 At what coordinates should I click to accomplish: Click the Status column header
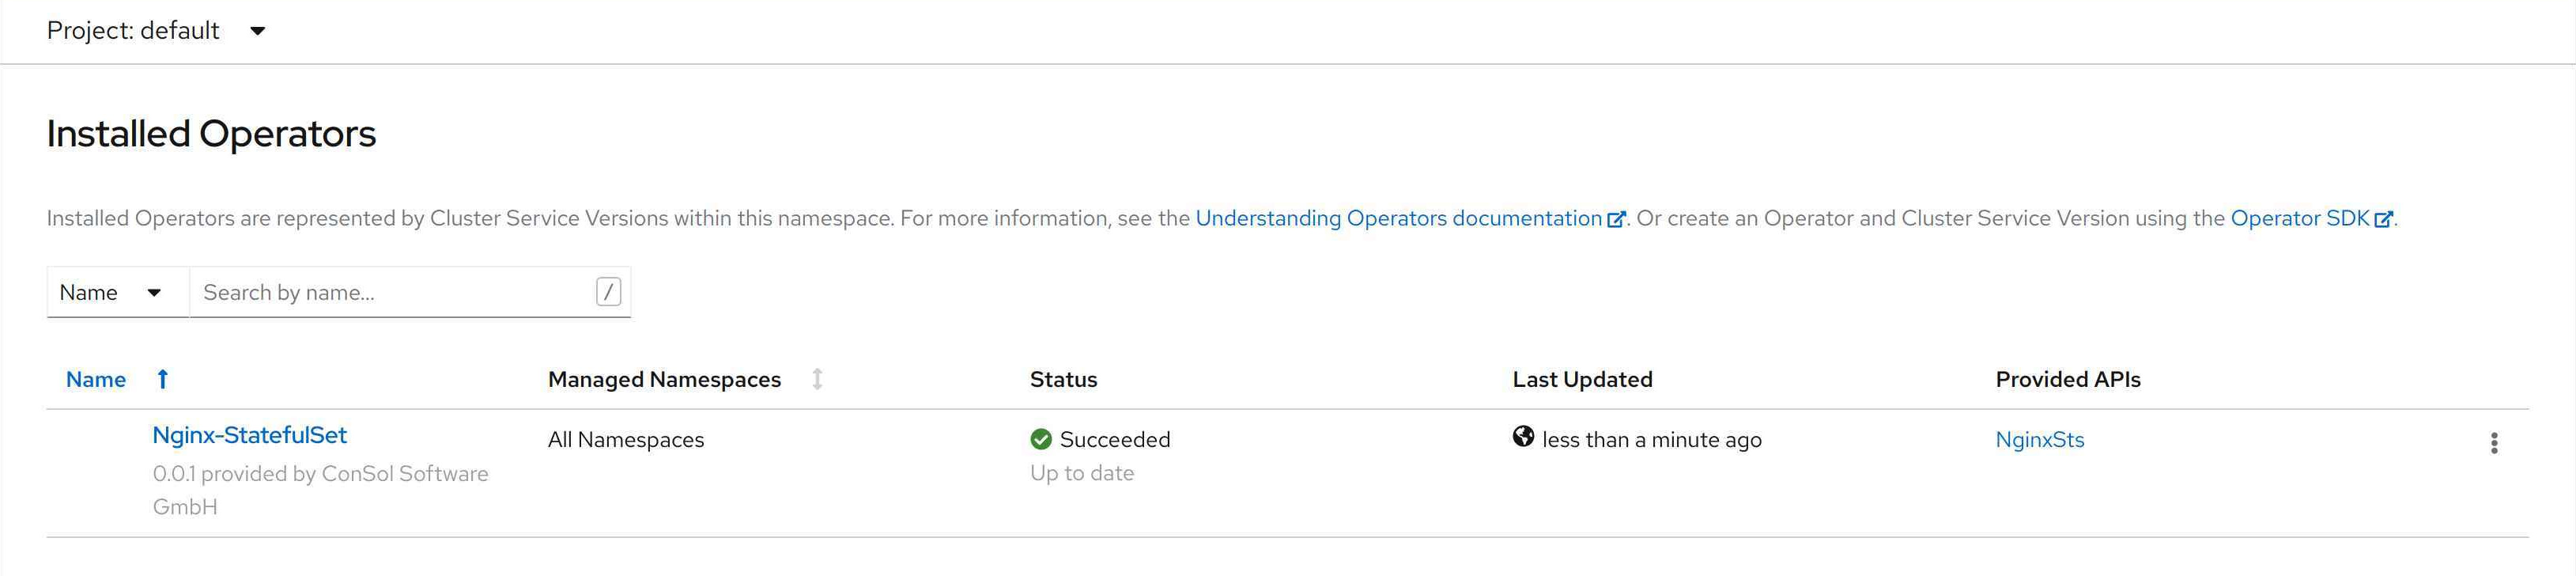click(x=1063, y=380)
